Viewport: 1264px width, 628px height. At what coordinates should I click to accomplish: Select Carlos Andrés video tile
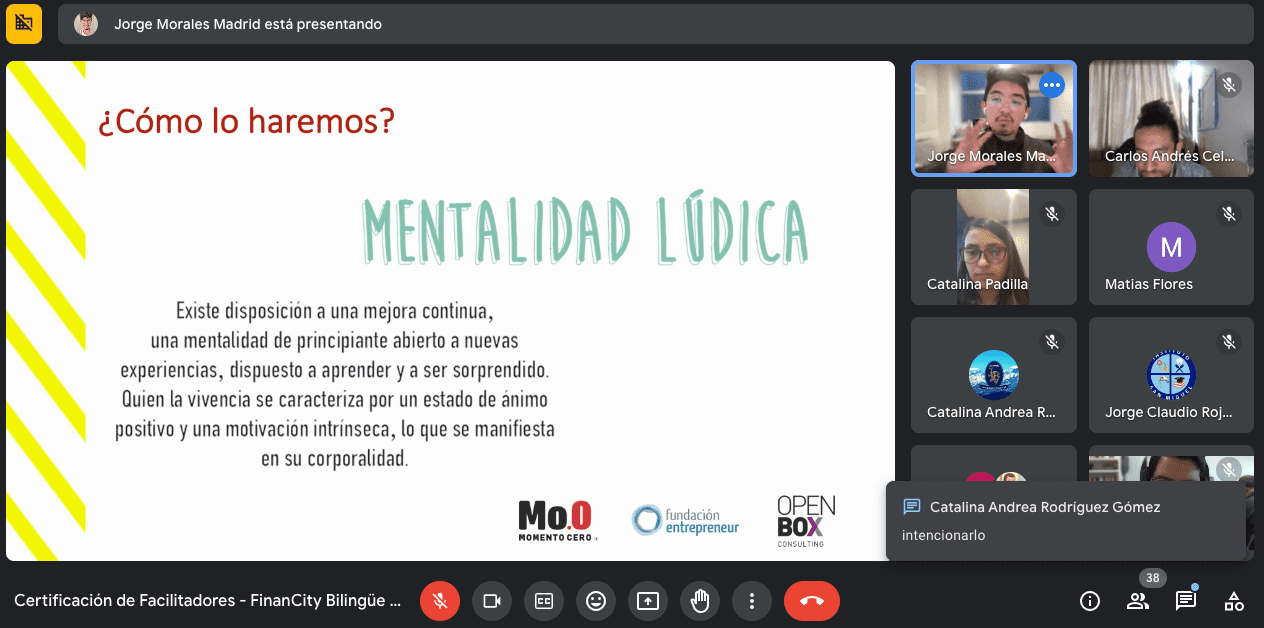click(1171, 119)
